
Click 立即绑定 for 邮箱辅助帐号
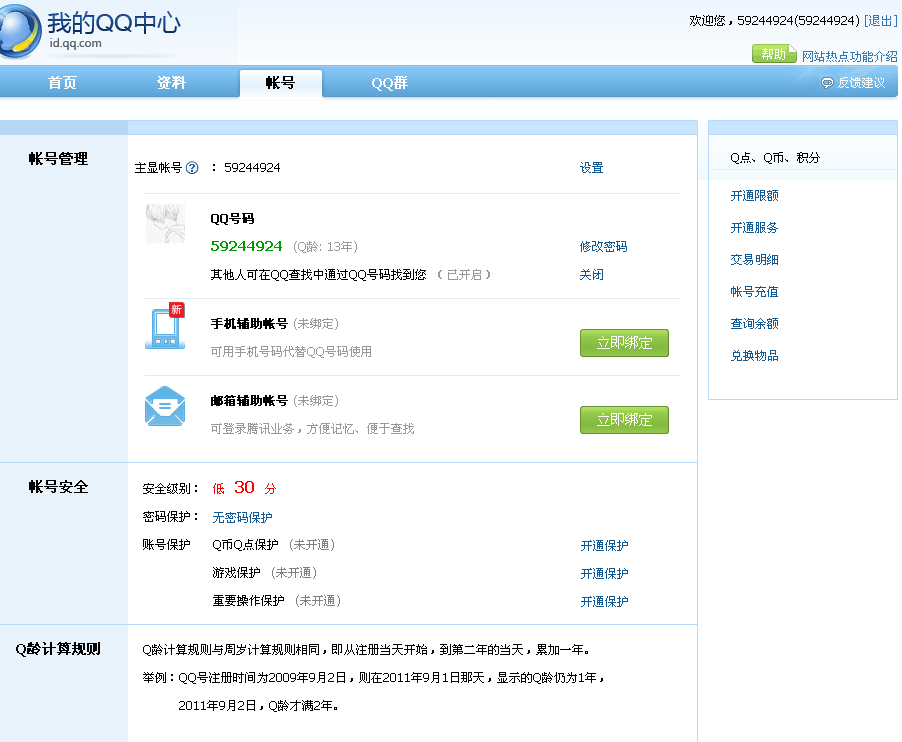tap(624, 420)
